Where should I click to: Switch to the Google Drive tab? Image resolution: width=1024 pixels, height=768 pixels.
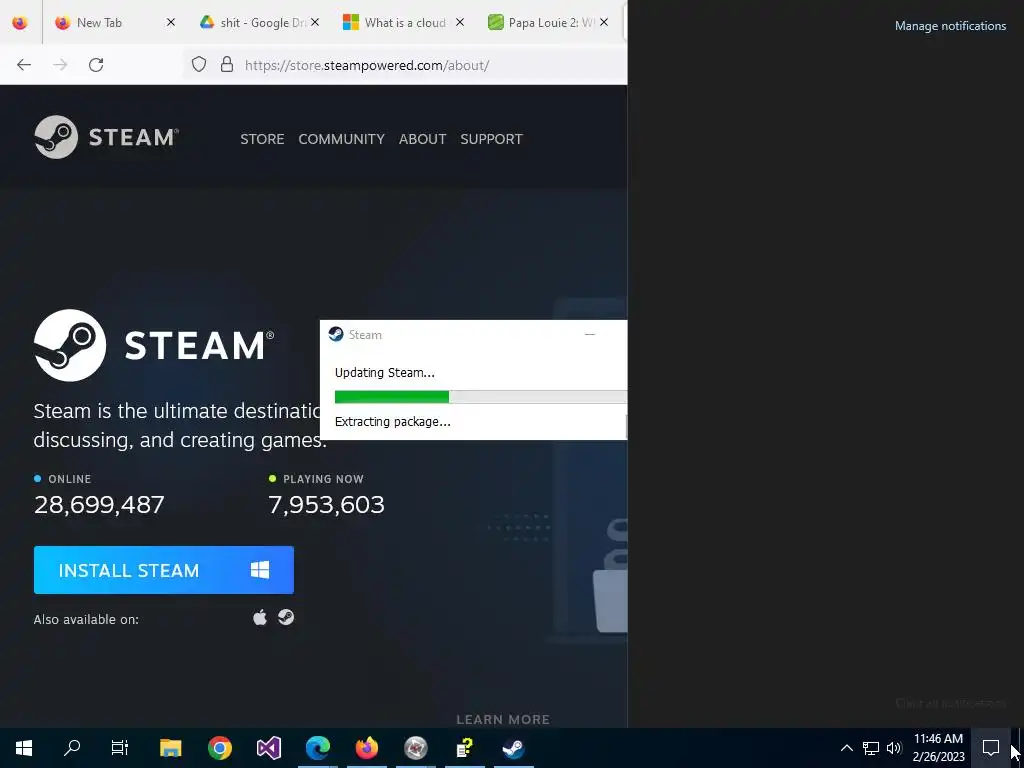point(260,22)
